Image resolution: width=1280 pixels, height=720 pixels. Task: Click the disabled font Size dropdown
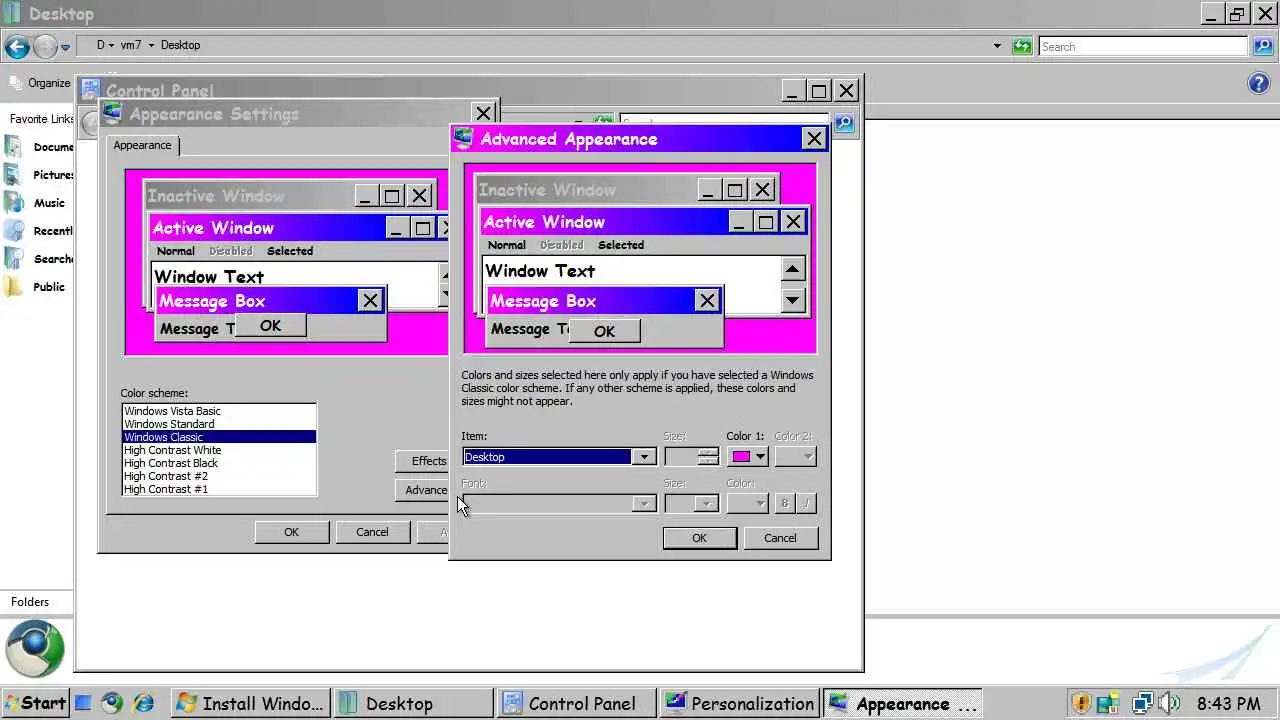pos(691,503)
